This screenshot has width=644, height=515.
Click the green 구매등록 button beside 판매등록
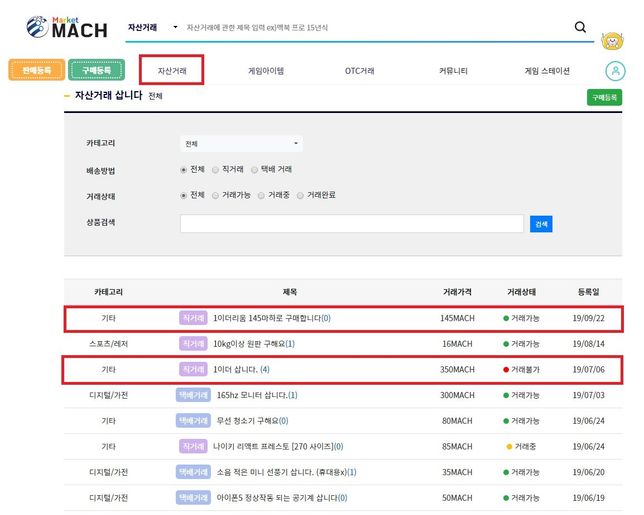(x=97, y=70)
